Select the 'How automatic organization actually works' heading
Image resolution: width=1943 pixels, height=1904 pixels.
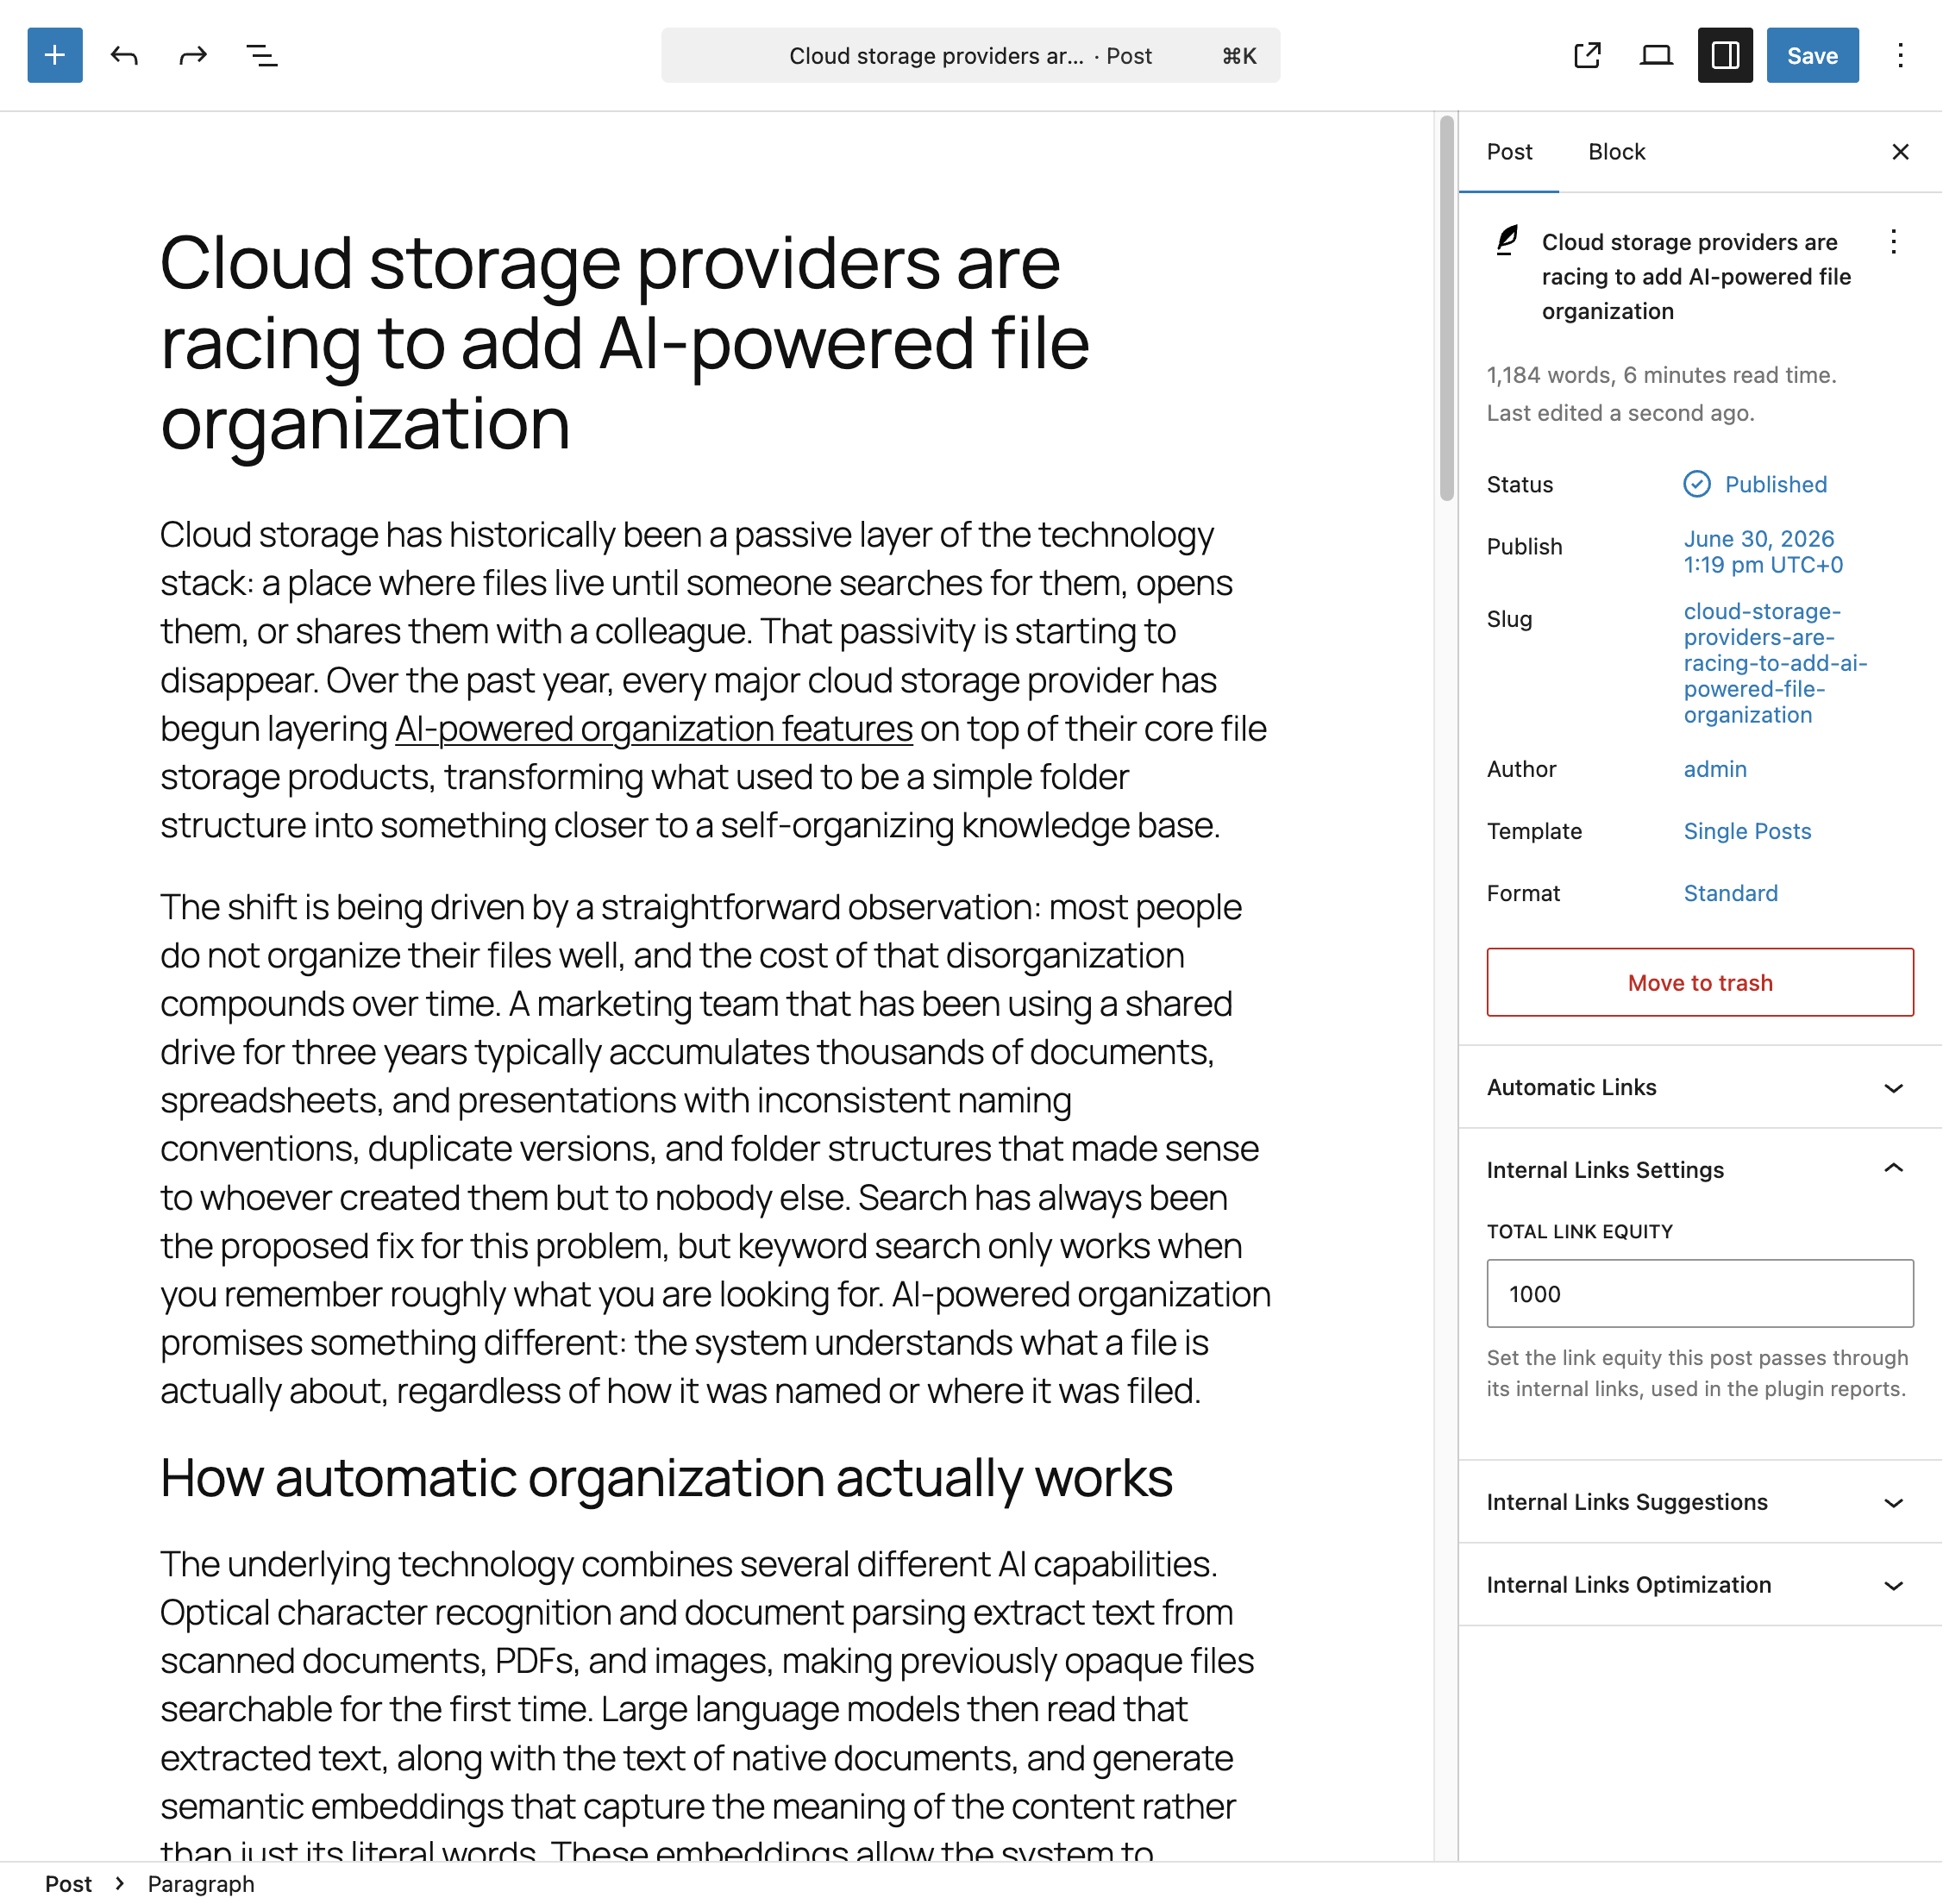666,1478
